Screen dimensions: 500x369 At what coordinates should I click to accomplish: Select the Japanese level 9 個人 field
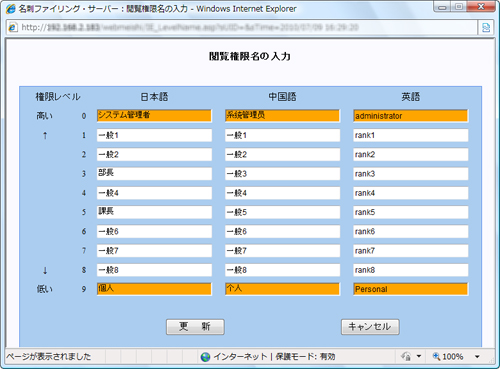point(154,289)
